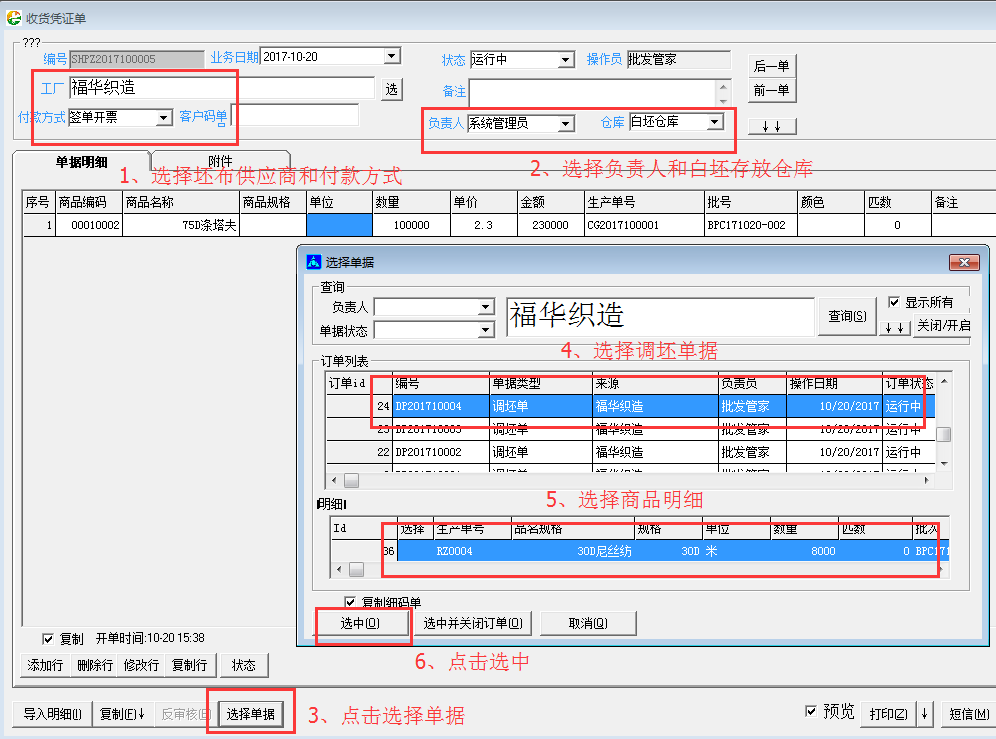Open the 负责人 dropdown showing 系统管理员
Screen dimensions: 996x739
coord(565,123)
